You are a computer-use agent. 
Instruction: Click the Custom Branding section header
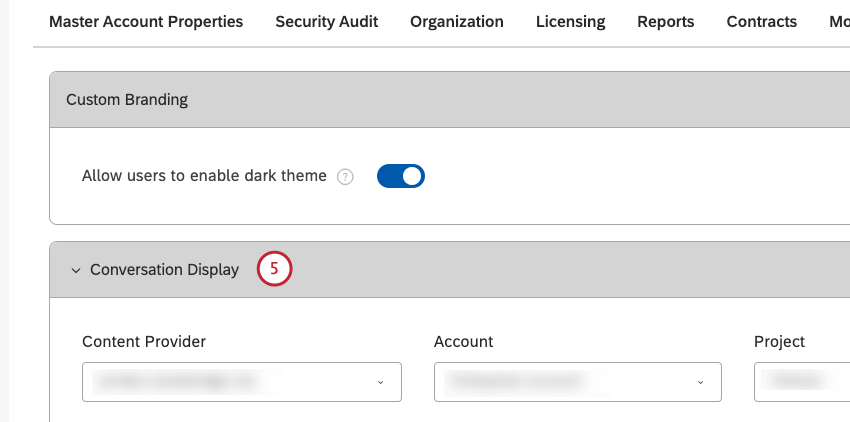127,99
